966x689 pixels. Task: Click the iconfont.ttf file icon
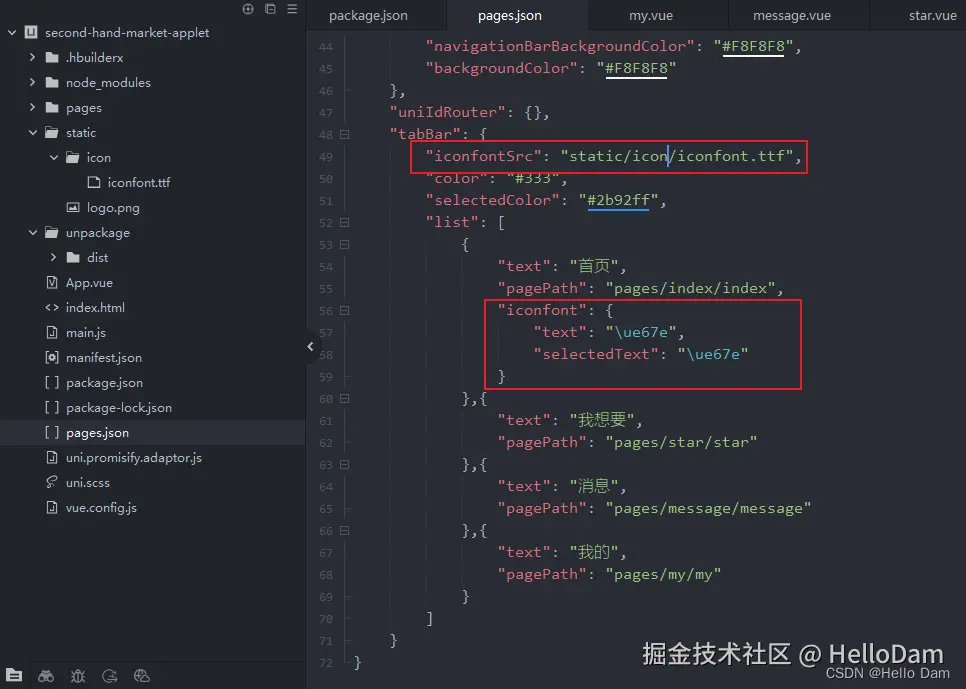pos(94,182)
